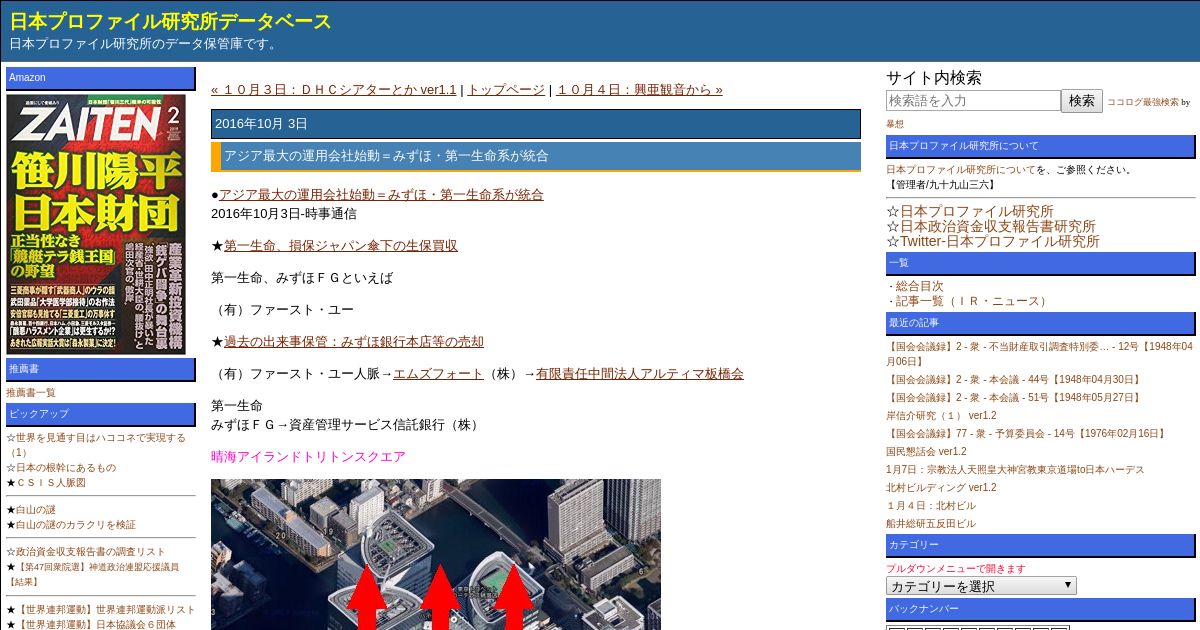Viewport: 1200px width, 630px height.
Task: Open article link アジア最大の運用会社始動=みずほ・第一生命系が統合
Action: [x=381, y=195]
